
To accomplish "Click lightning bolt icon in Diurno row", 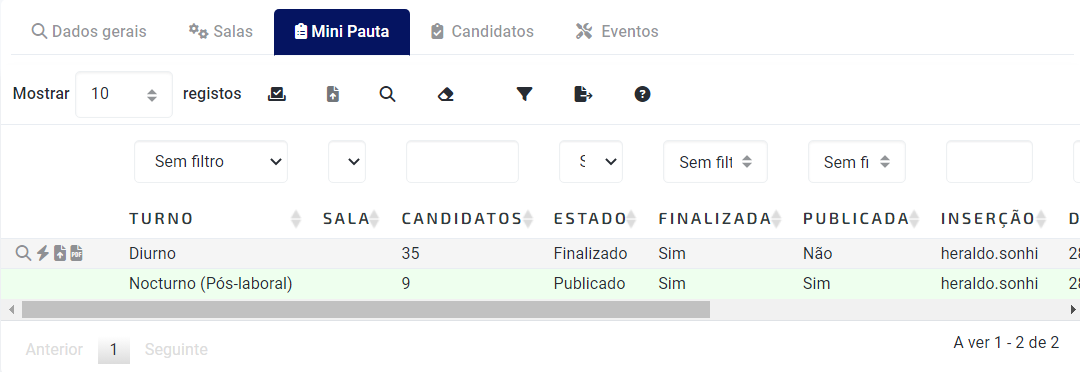I will coord(43,254).
